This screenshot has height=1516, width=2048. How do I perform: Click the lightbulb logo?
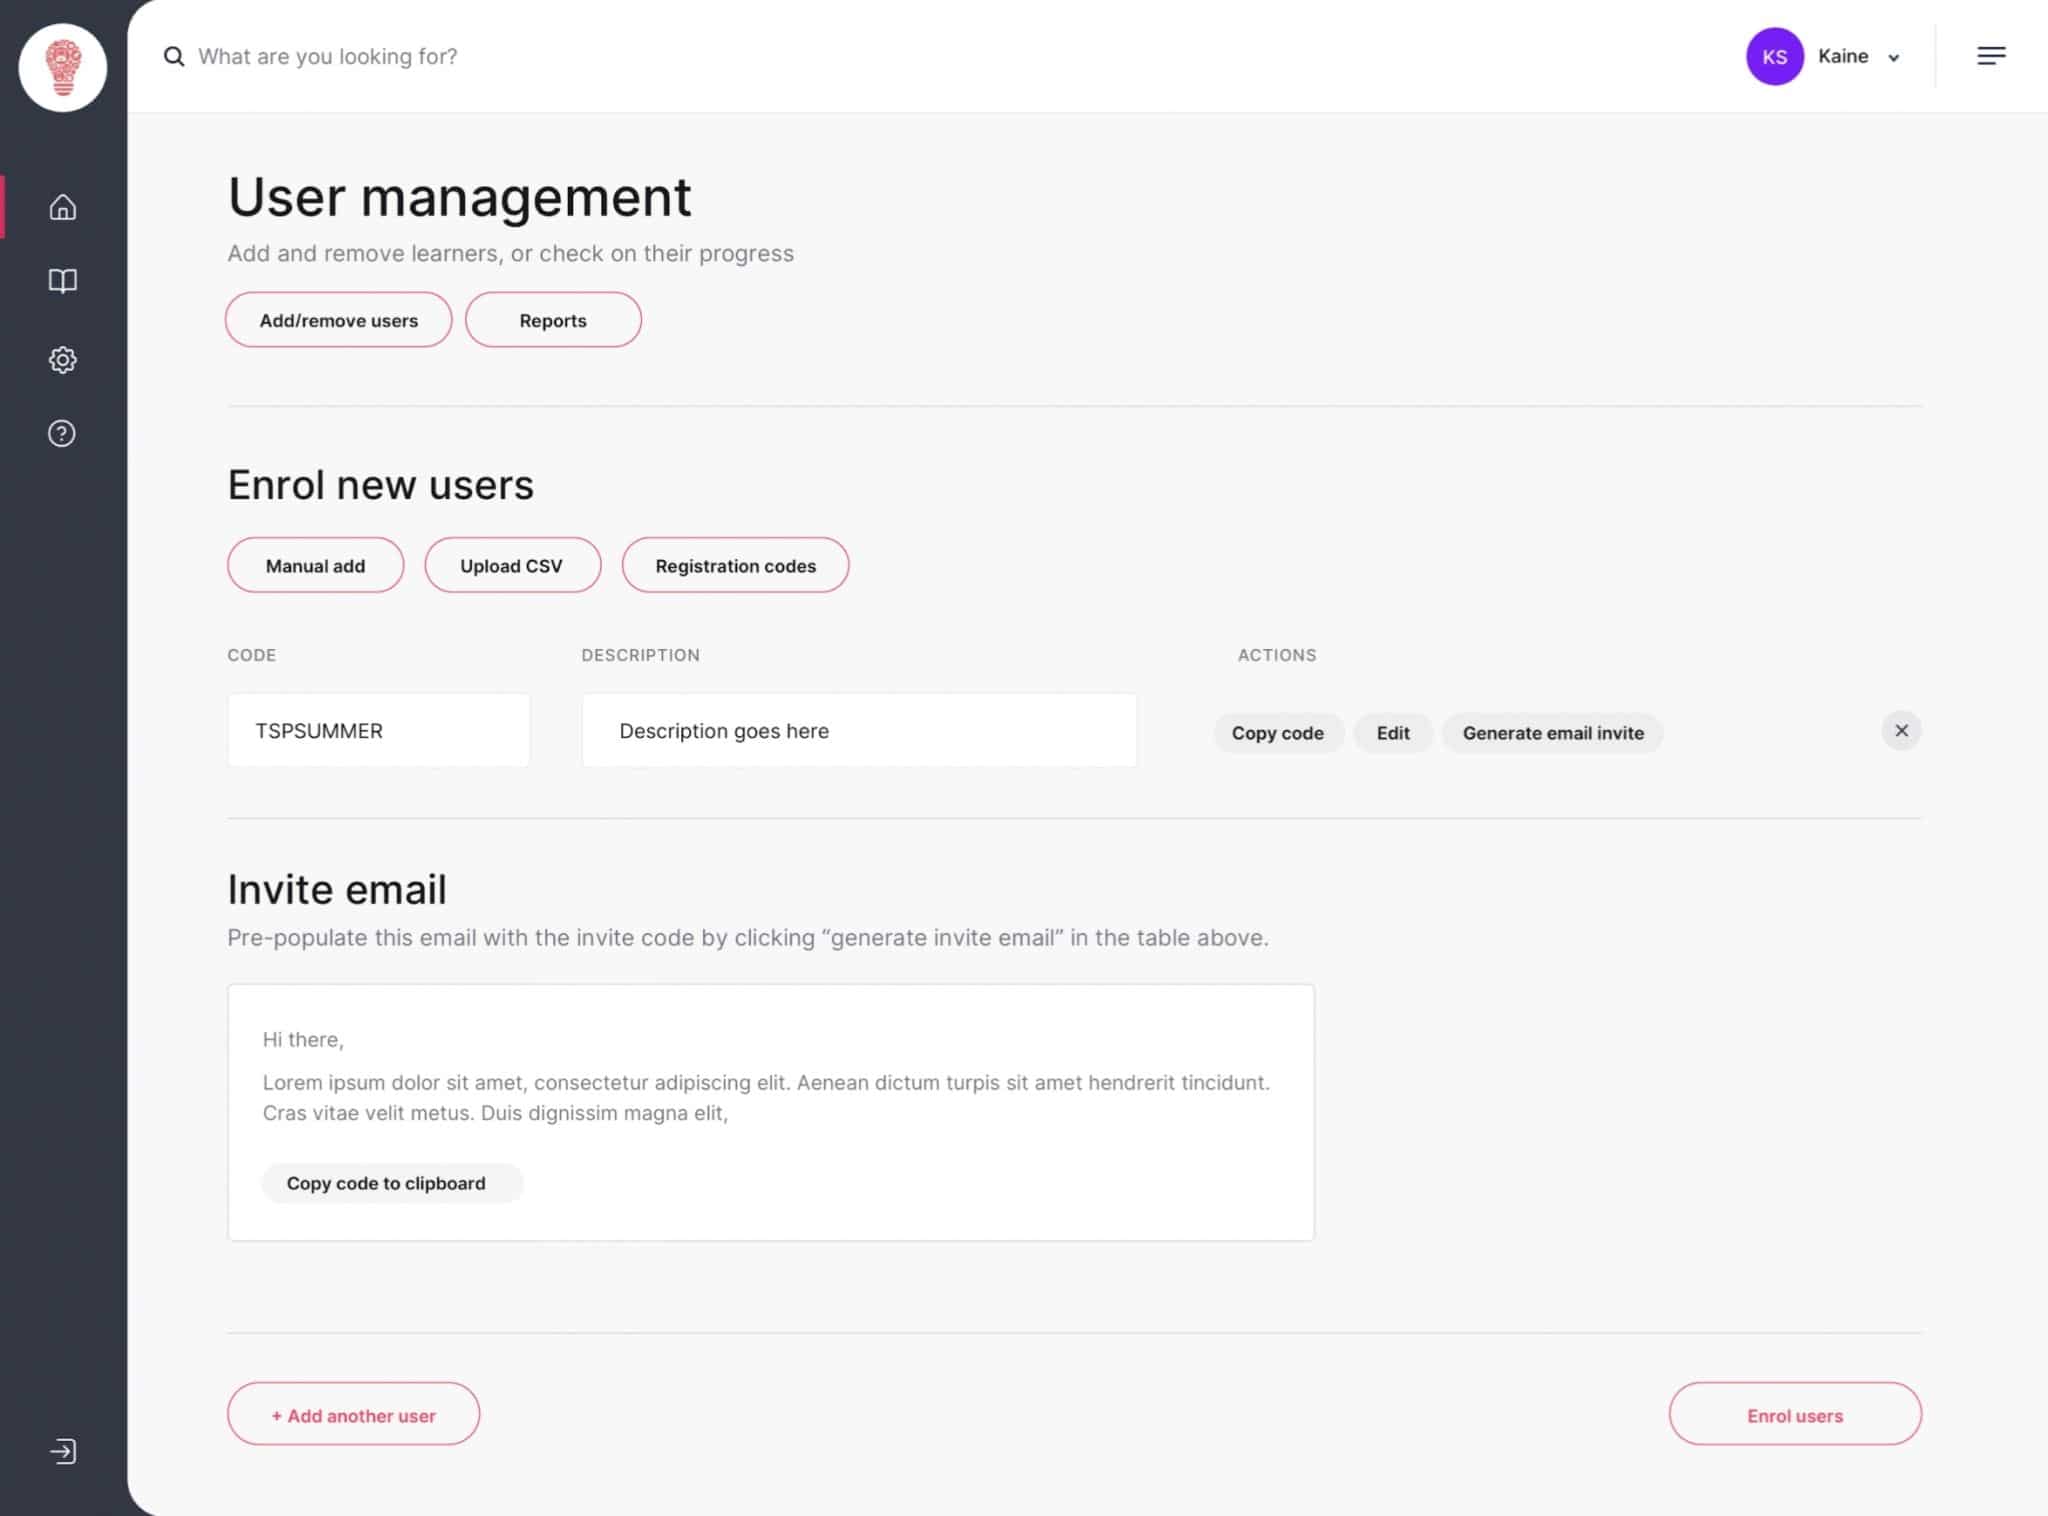61,66
